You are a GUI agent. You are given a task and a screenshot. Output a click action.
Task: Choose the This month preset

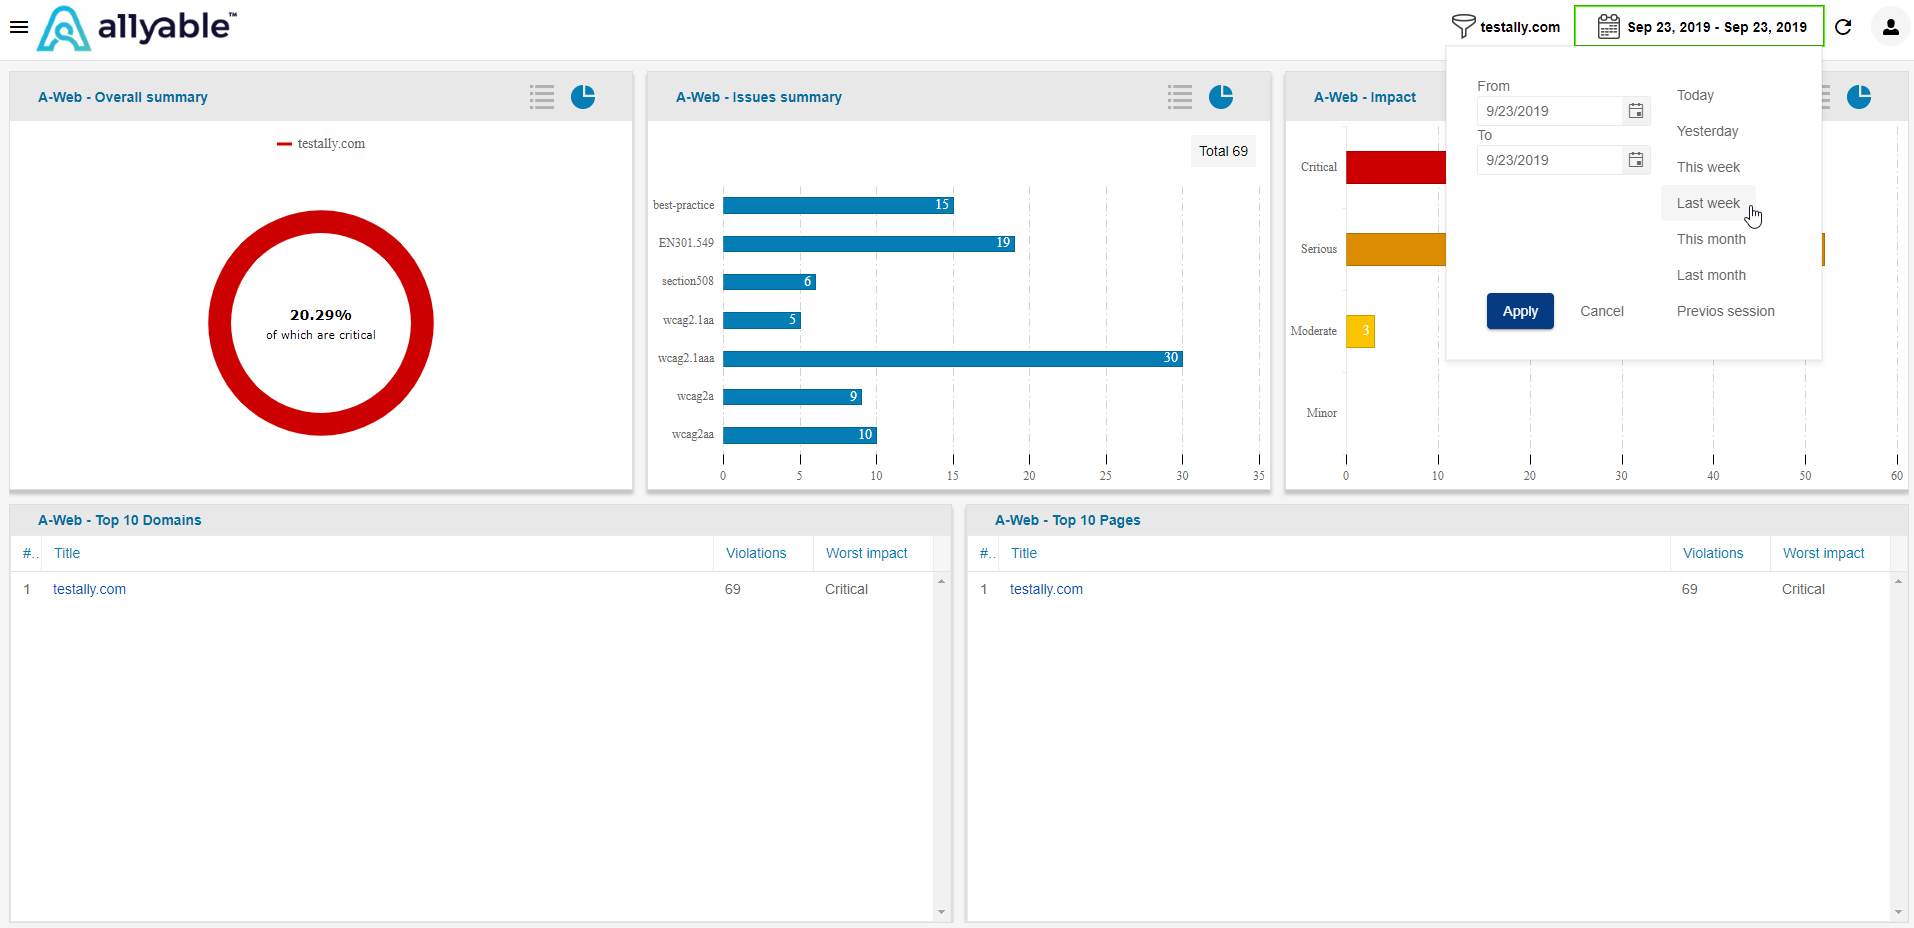point(1711,239)
